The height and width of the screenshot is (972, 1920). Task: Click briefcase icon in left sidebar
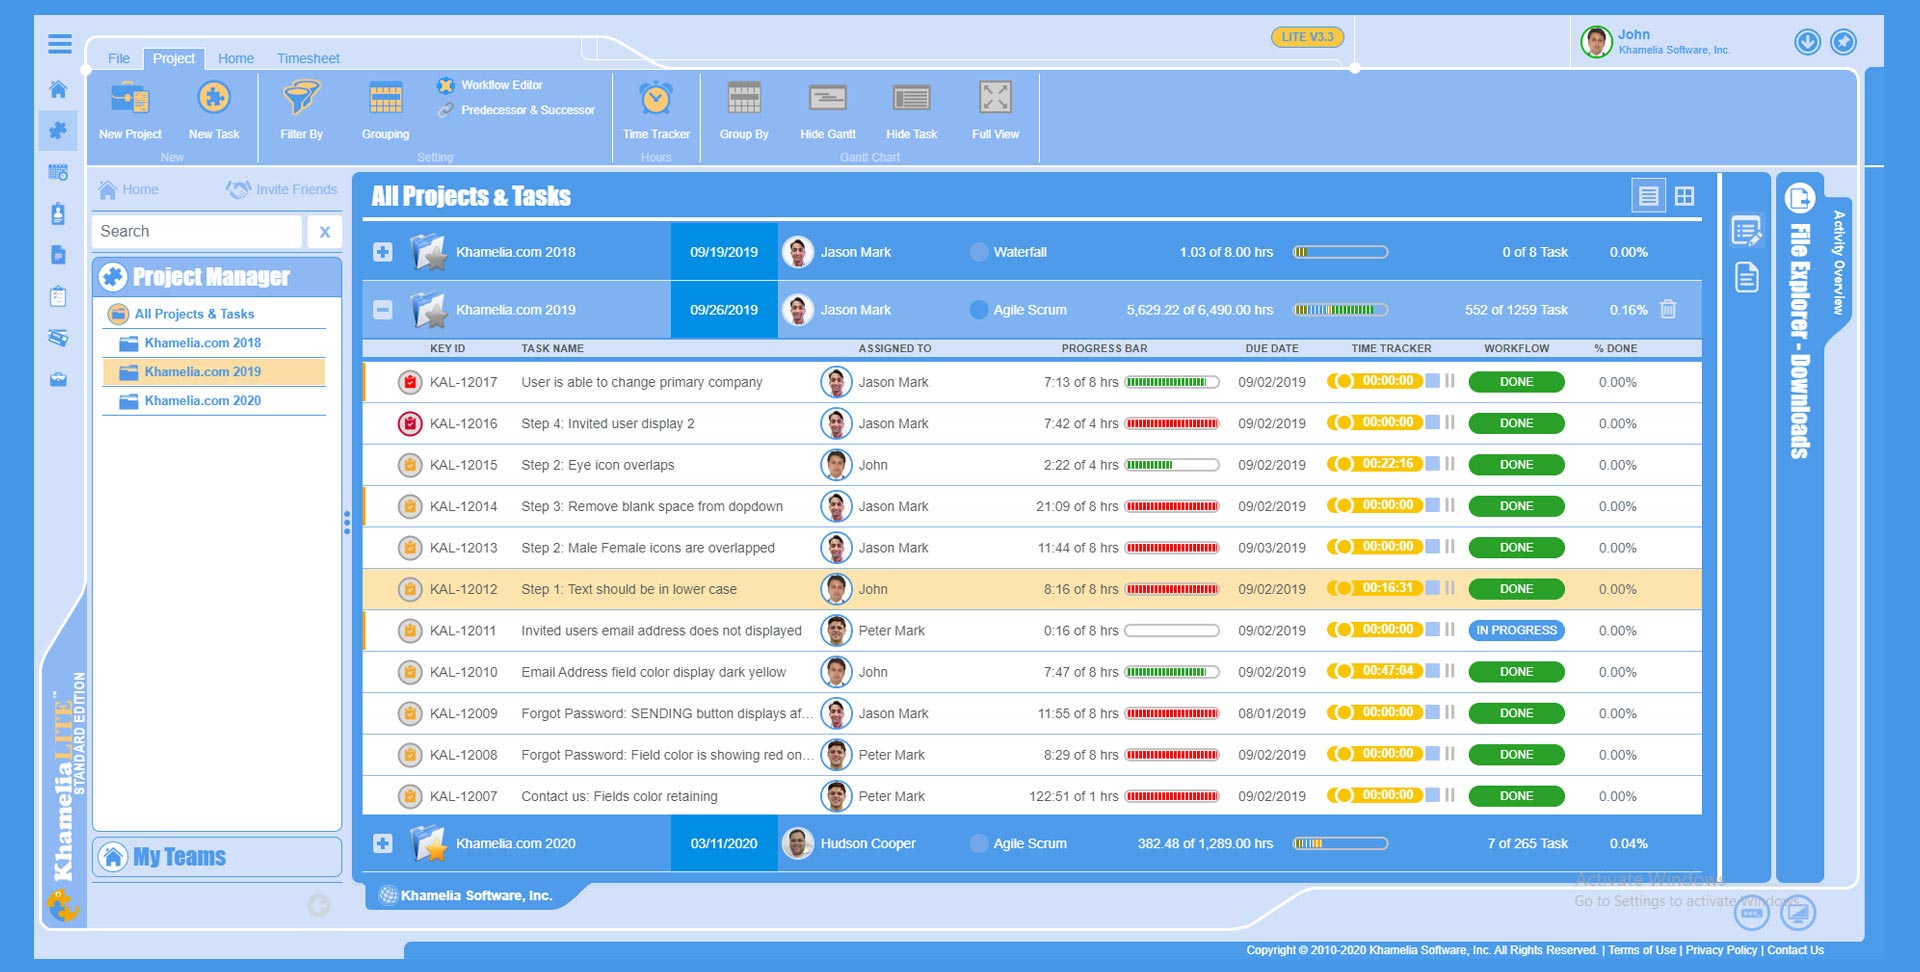(x=58, y=379)
